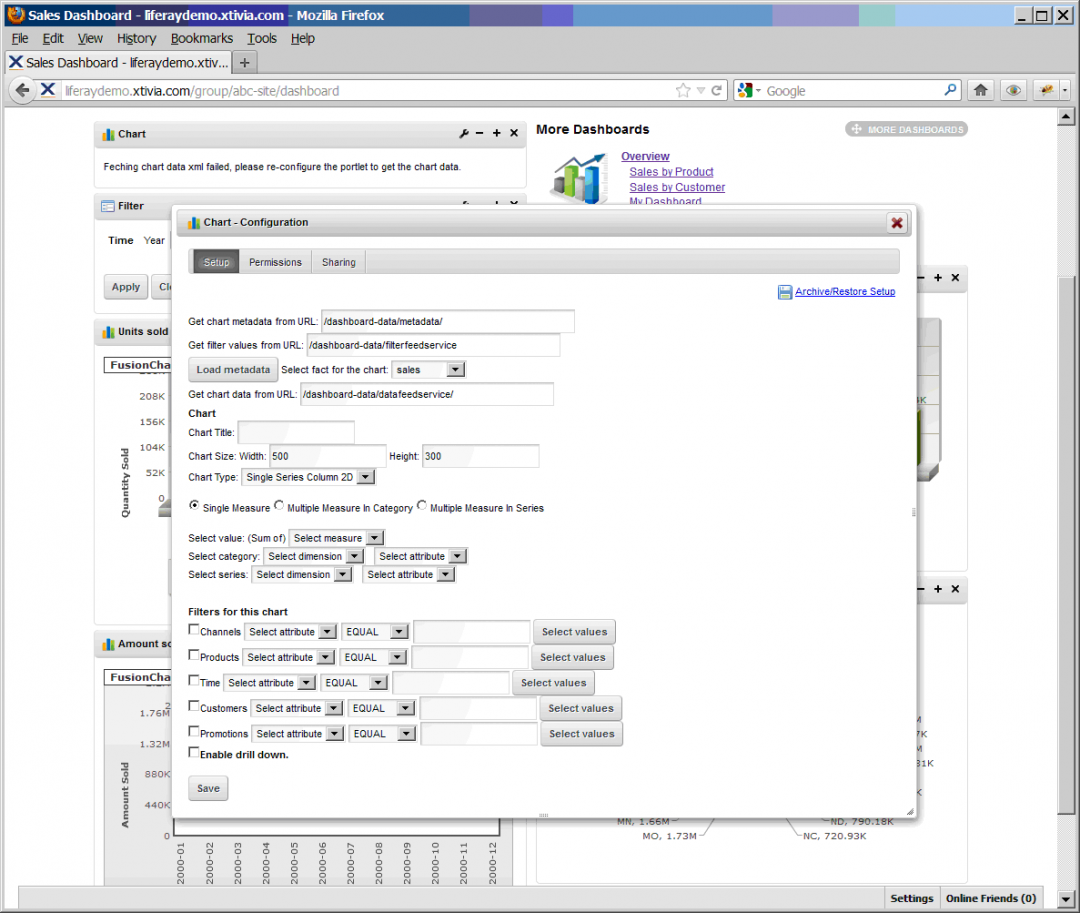The image size is (1080, 913).
Task: Click the Chart Title input field
Action: tap(296, 431)
